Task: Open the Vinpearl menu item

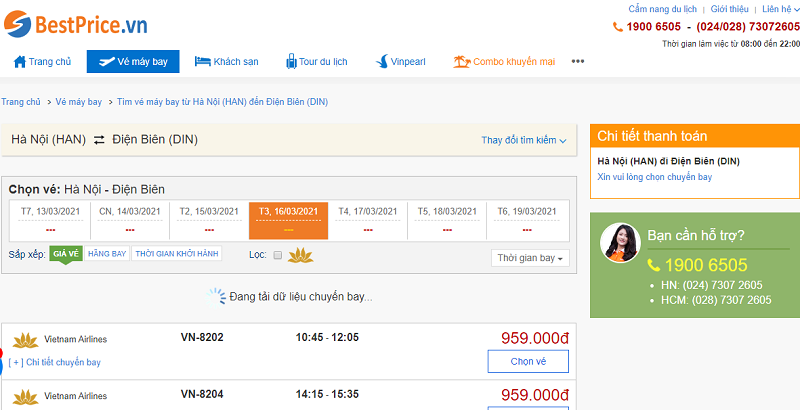Action: tap(400, 62)
